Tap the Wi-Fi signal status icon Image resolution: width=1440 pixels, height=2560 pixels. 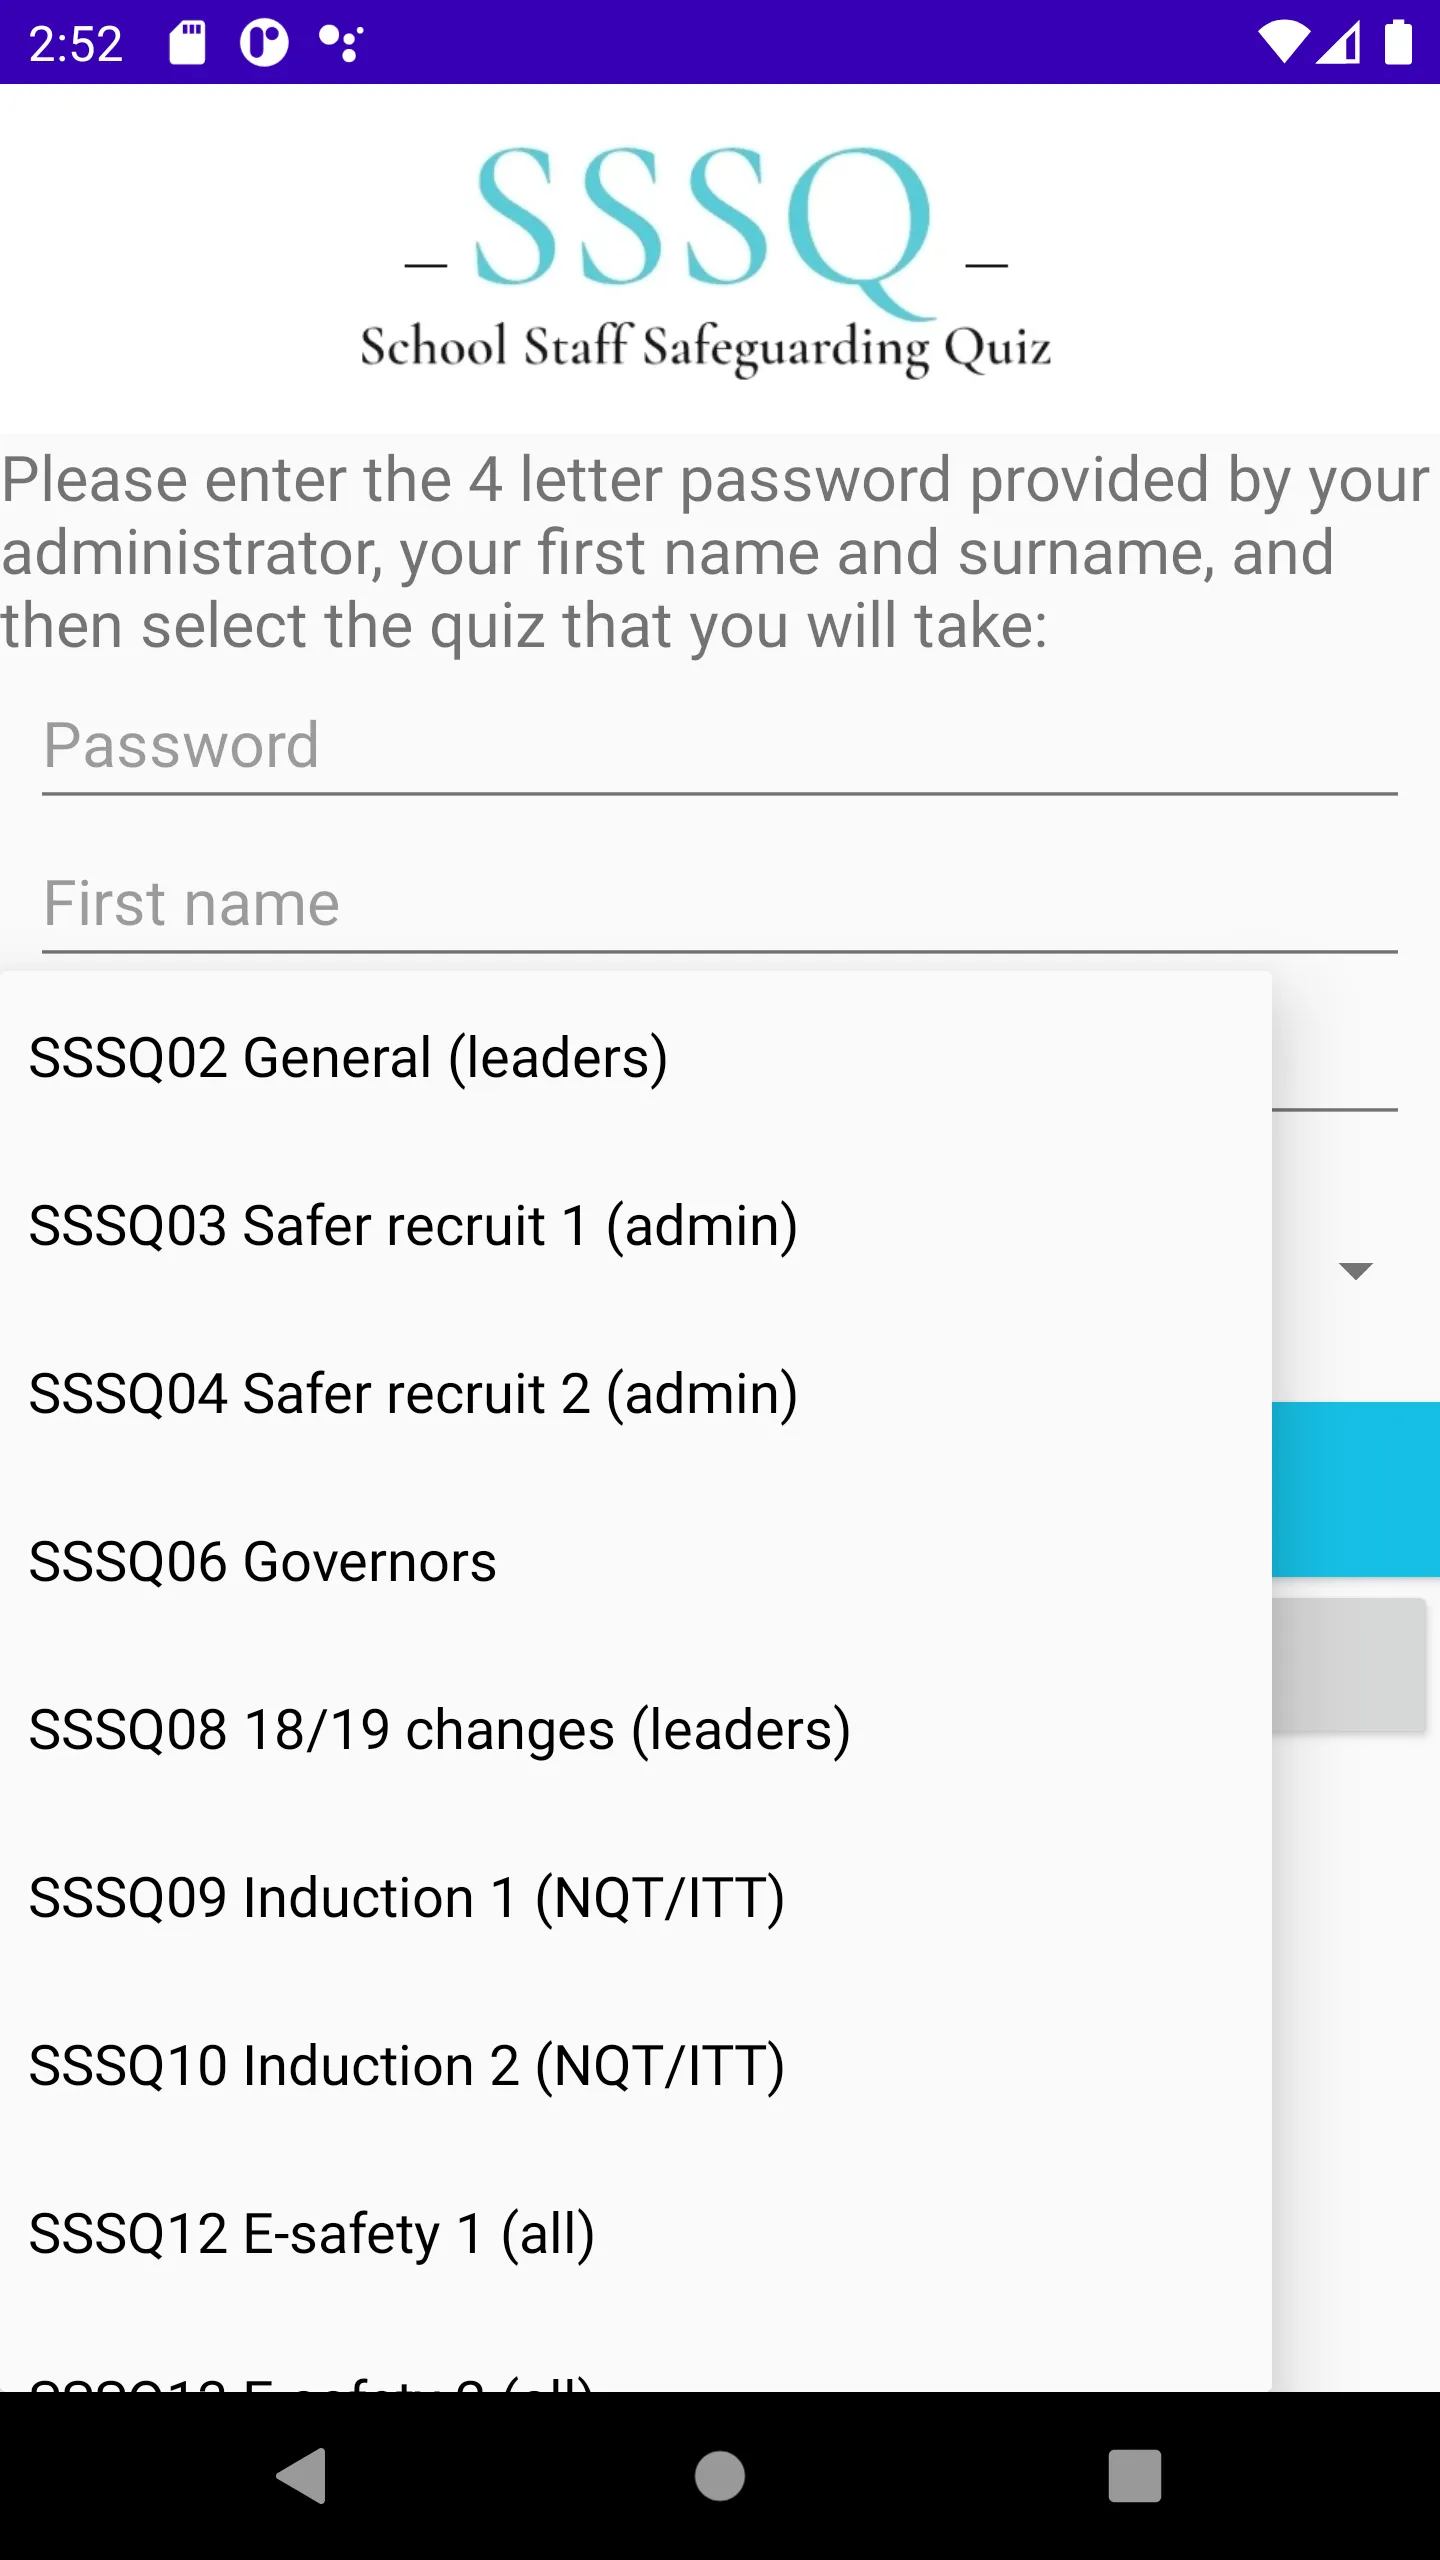pyautogui.click(x=1283, y=43)
